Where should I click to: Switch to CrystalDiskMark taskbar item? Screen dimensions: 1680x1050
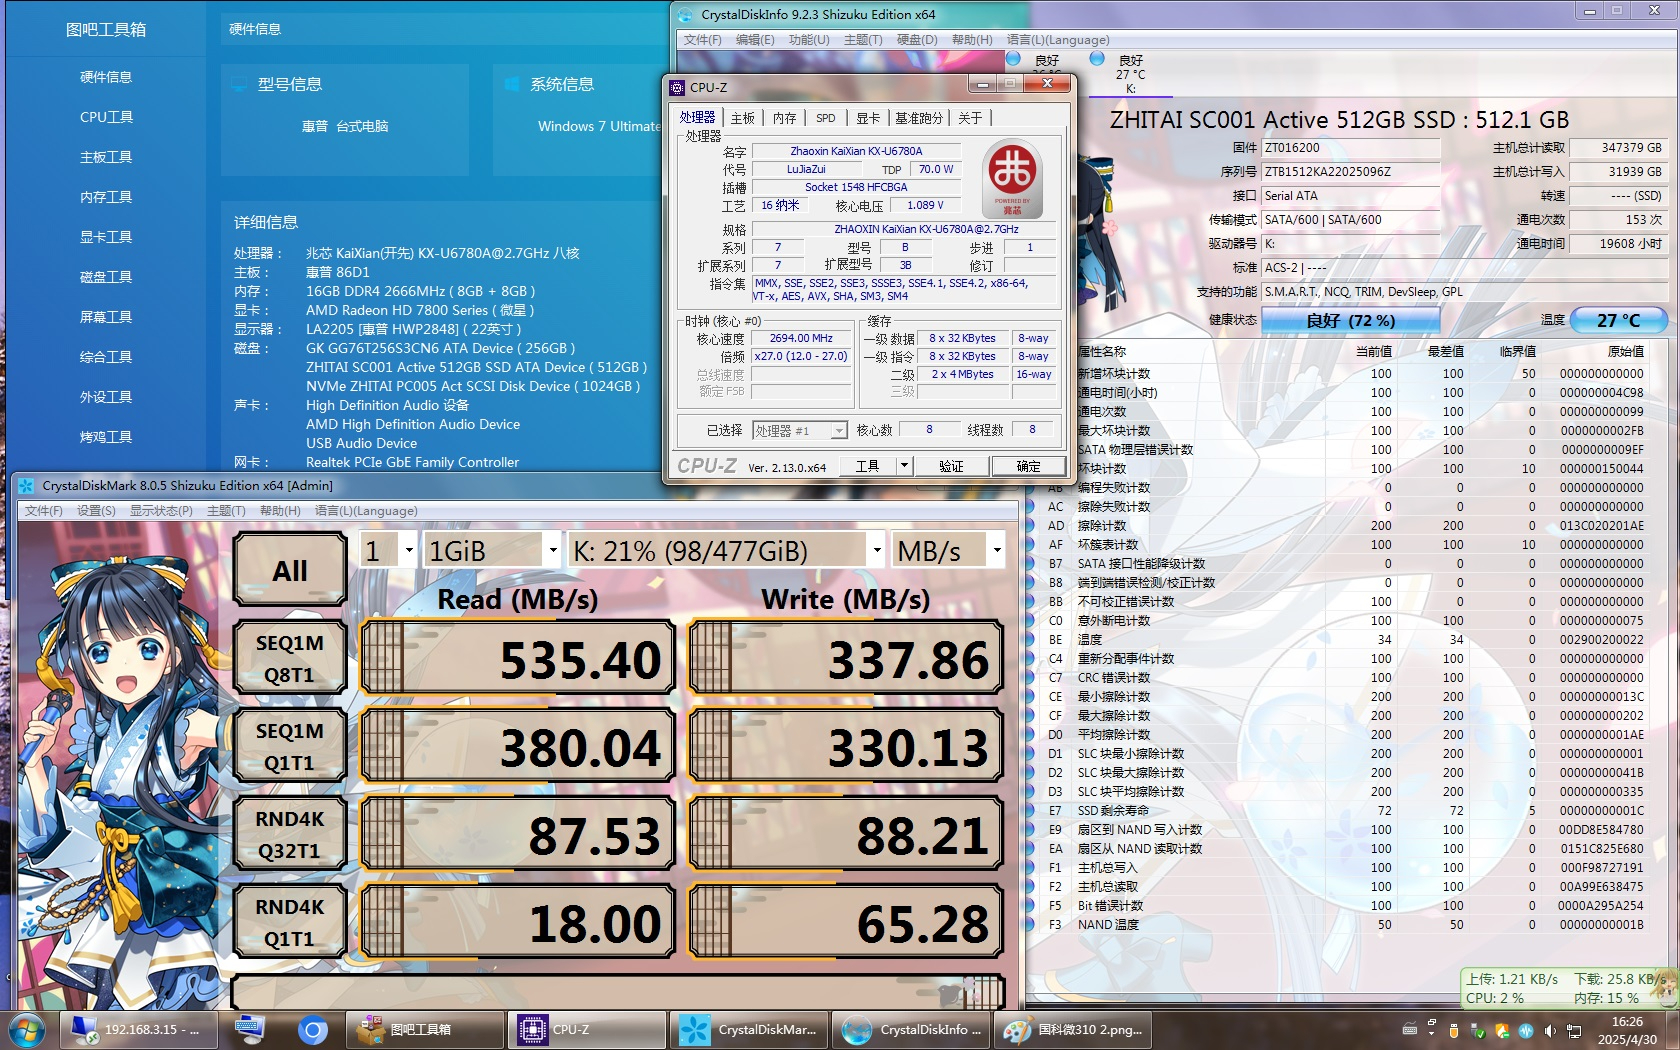point(749,1029)
